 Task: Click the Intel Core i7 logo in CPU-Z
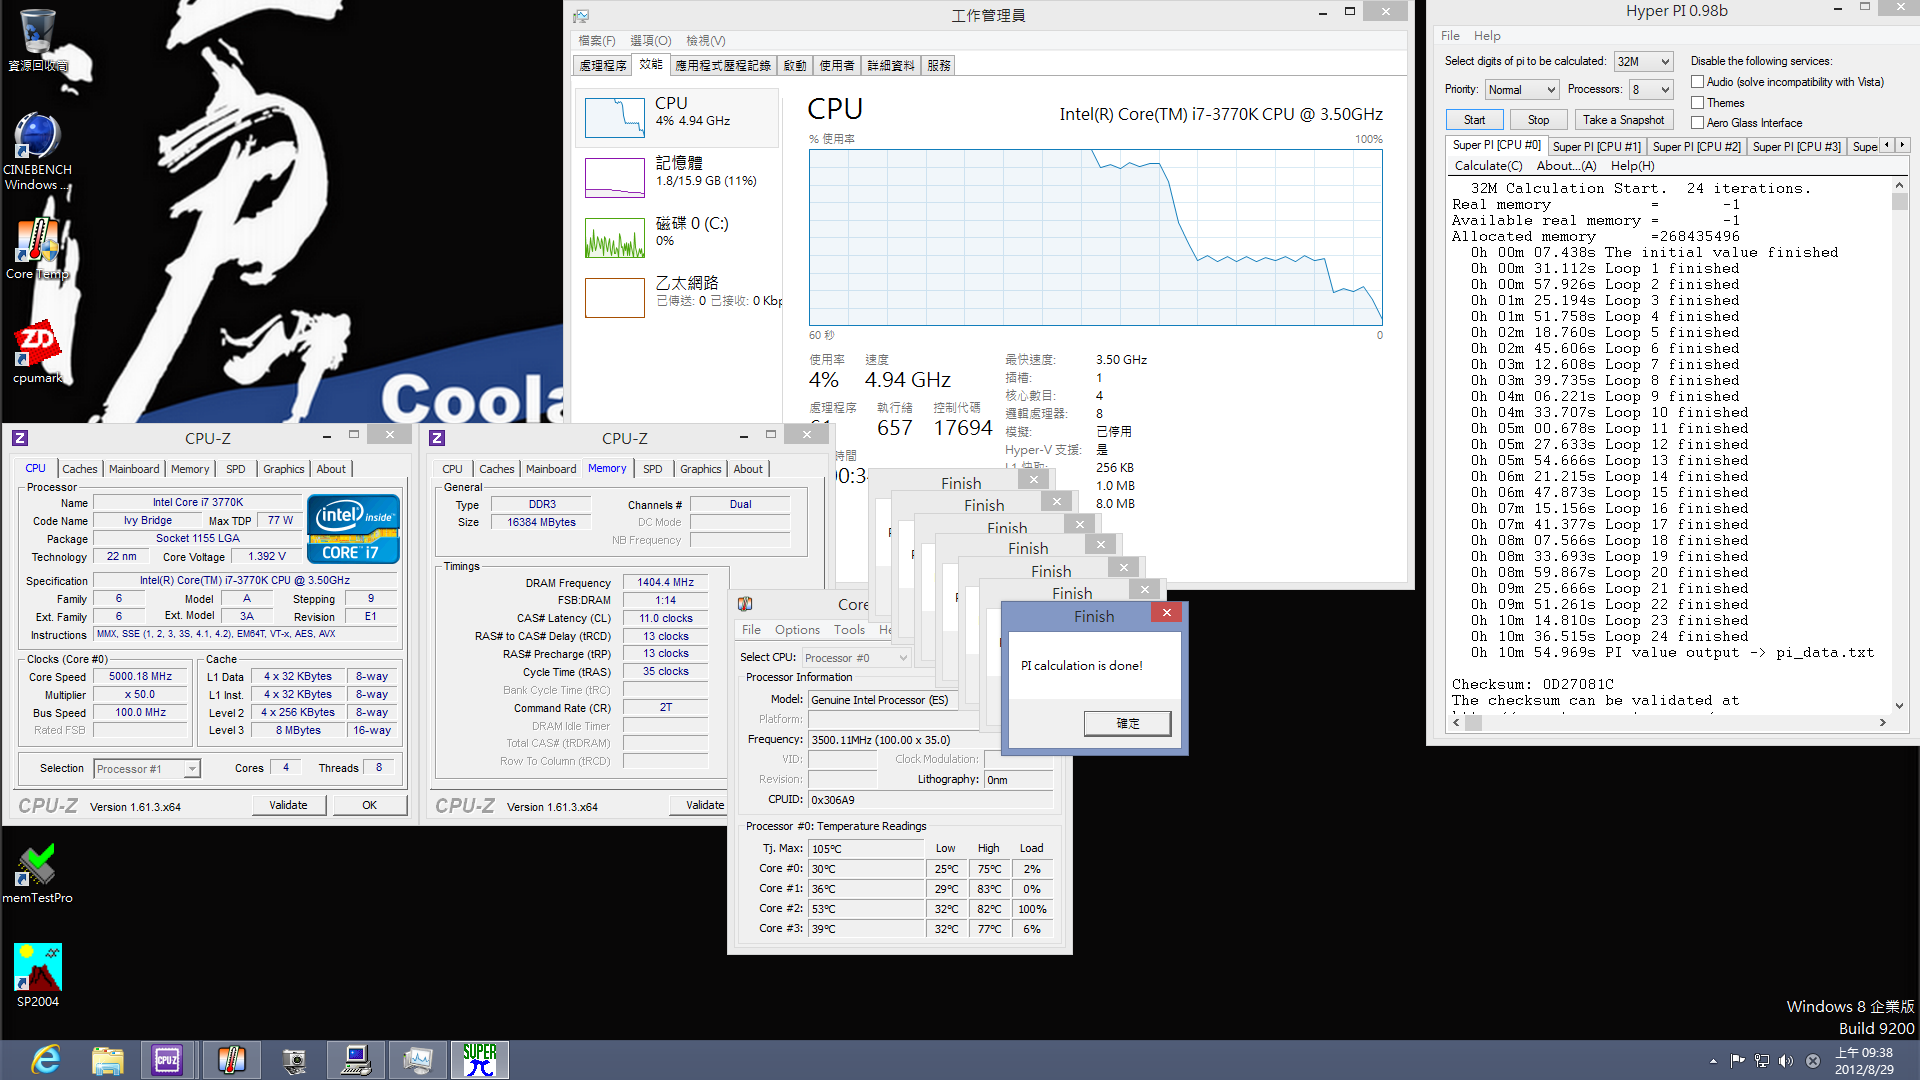pos(353,528)
